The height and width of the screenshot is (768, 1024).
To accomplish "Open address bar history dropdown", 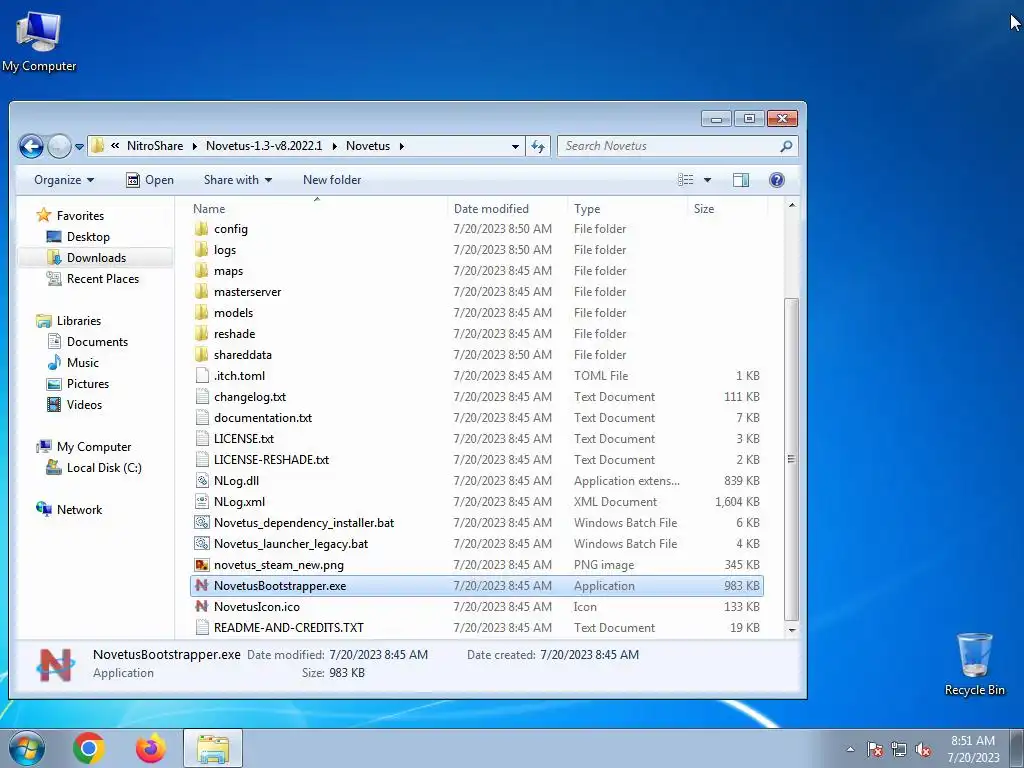I will tap(515, 146).
